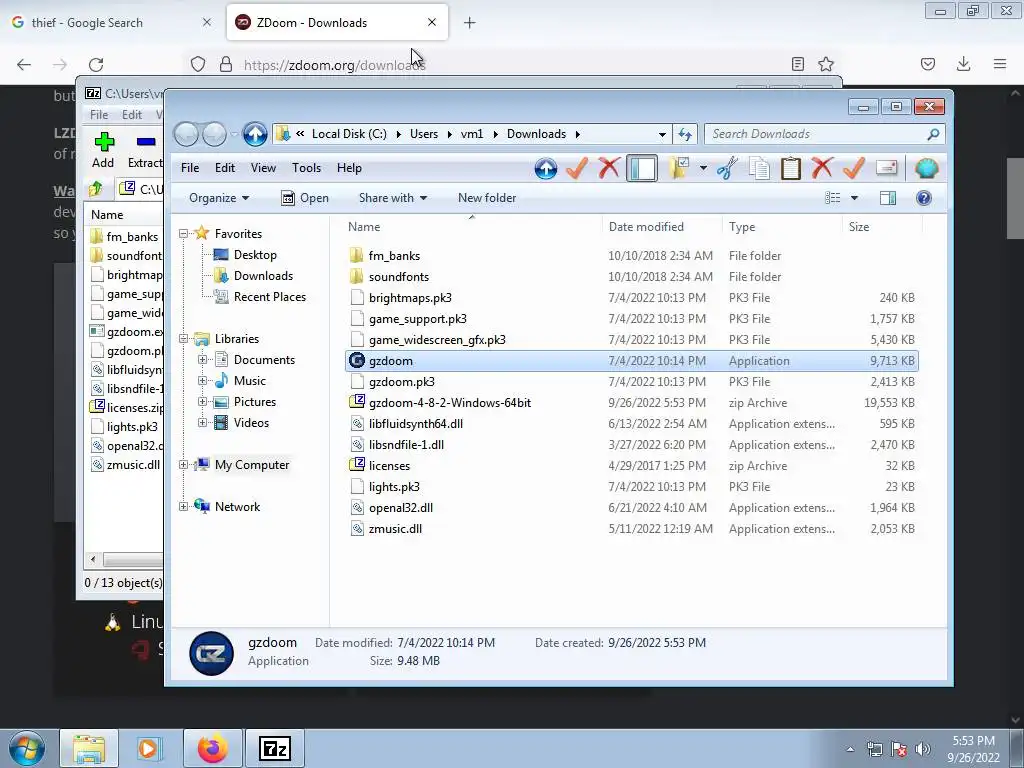
Task: Collapse the Libraries tree node
Action: point(184,339)
